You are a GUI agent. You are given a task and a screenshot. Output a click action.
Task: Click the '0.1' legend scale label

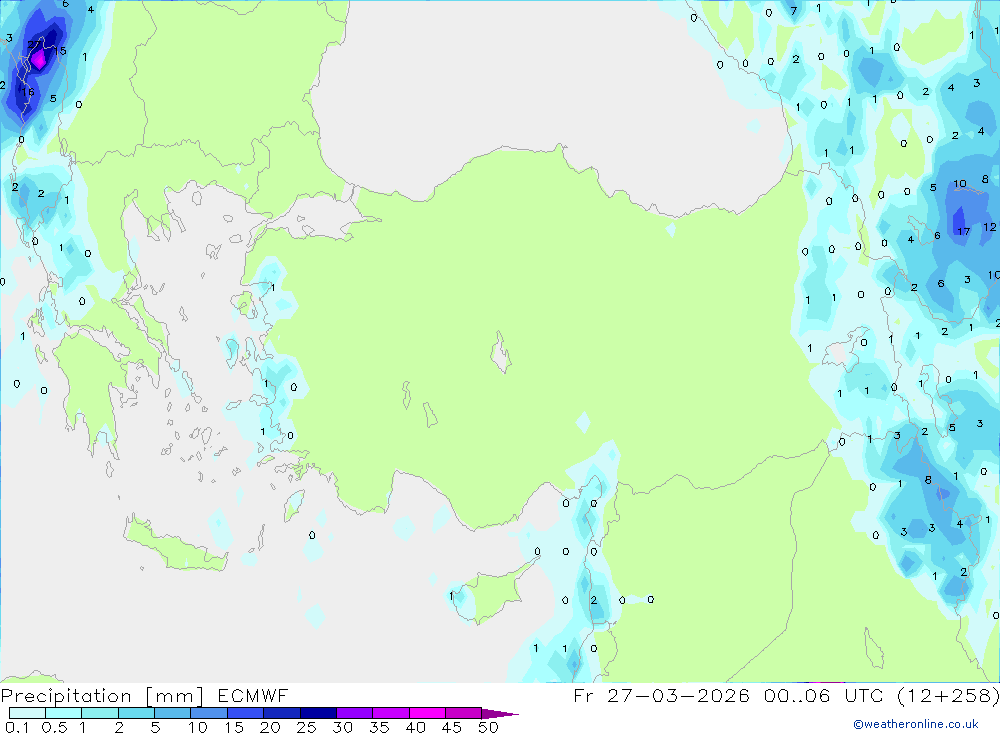click(17, 727)
